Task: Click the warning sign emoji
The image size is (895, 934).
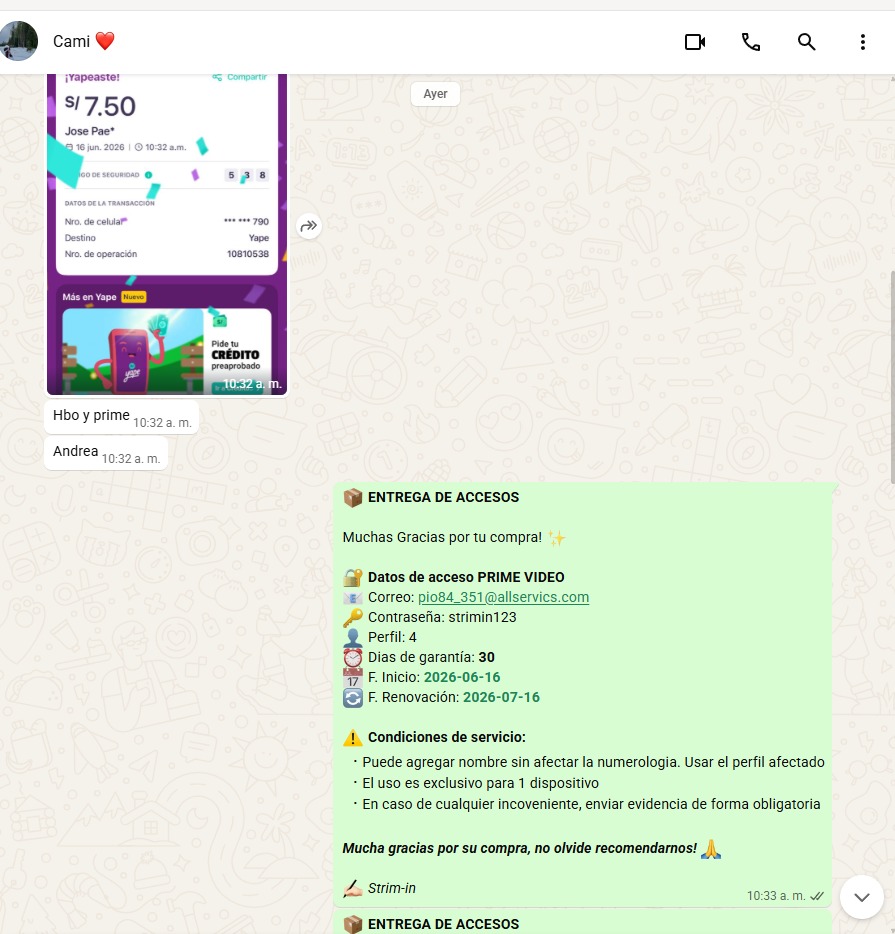Action: pos(353,737)
